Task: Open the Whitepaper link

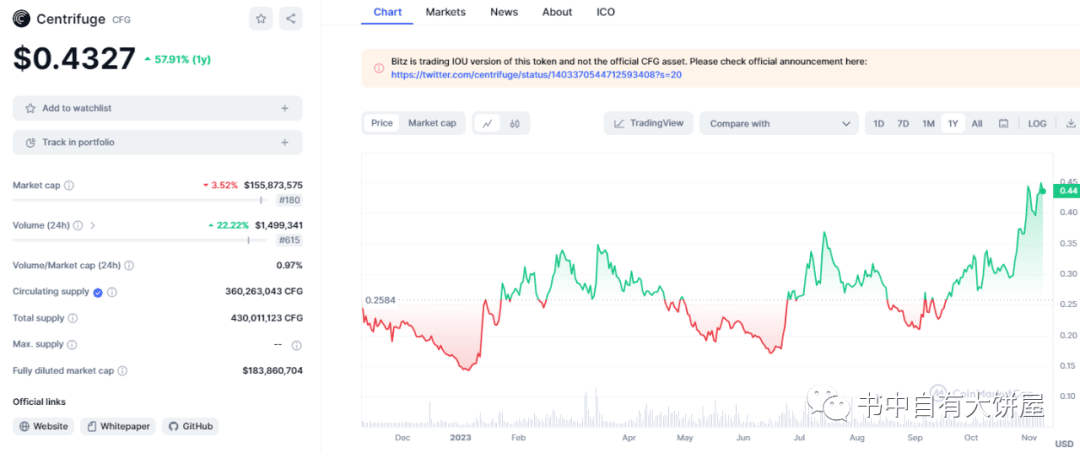Action: [118, 427]
